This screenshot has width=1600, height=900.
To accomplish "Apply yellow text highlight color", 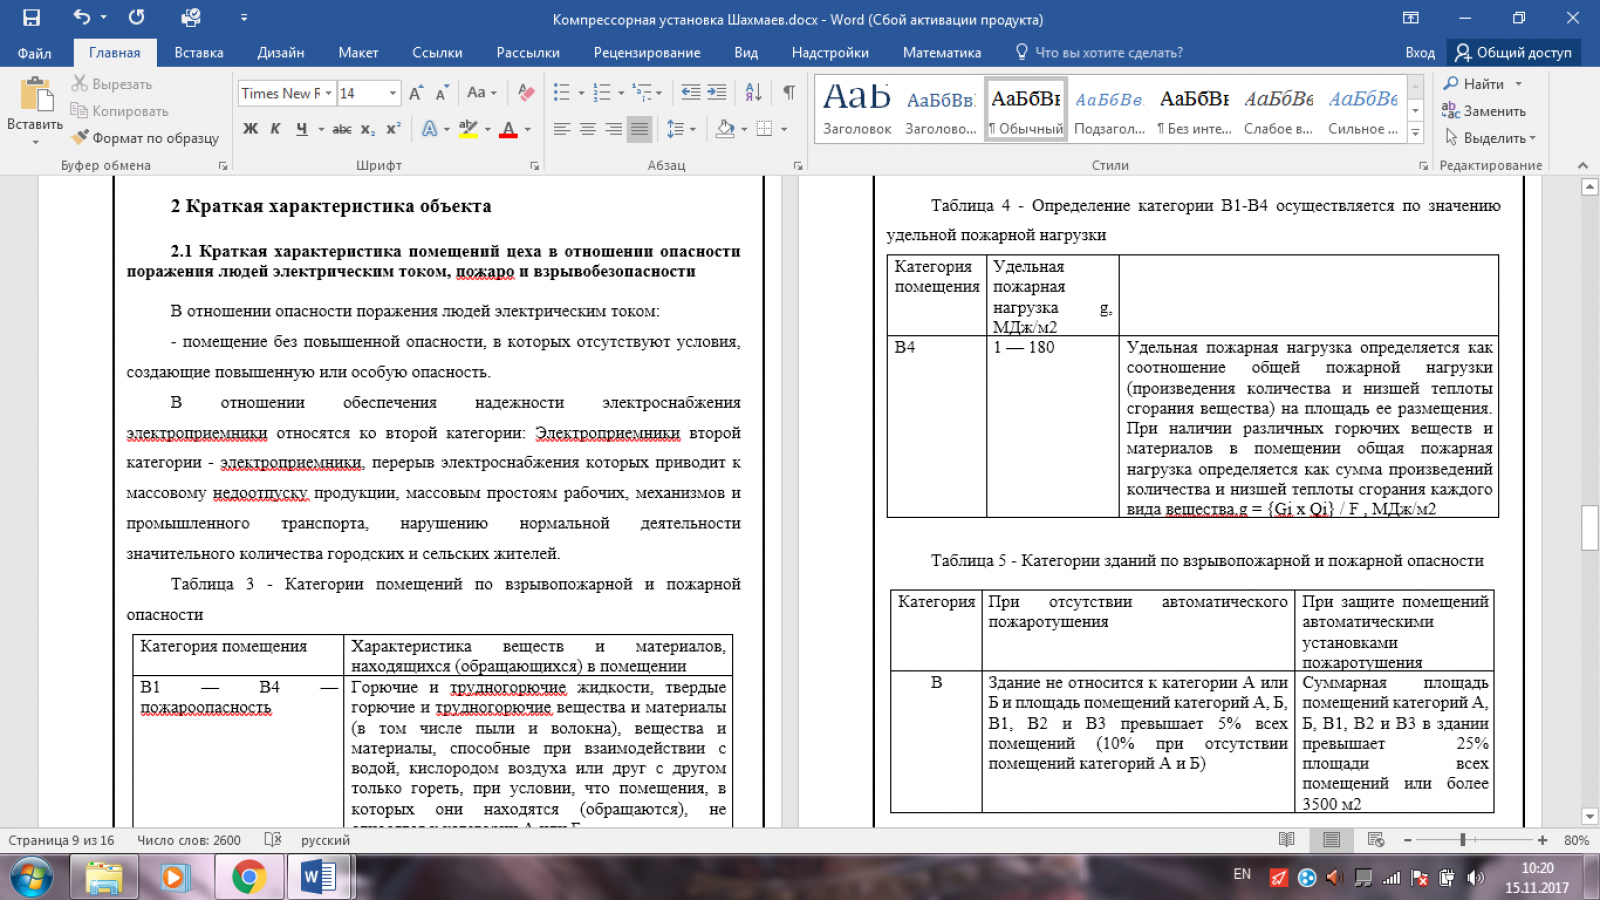I will 468,129.
